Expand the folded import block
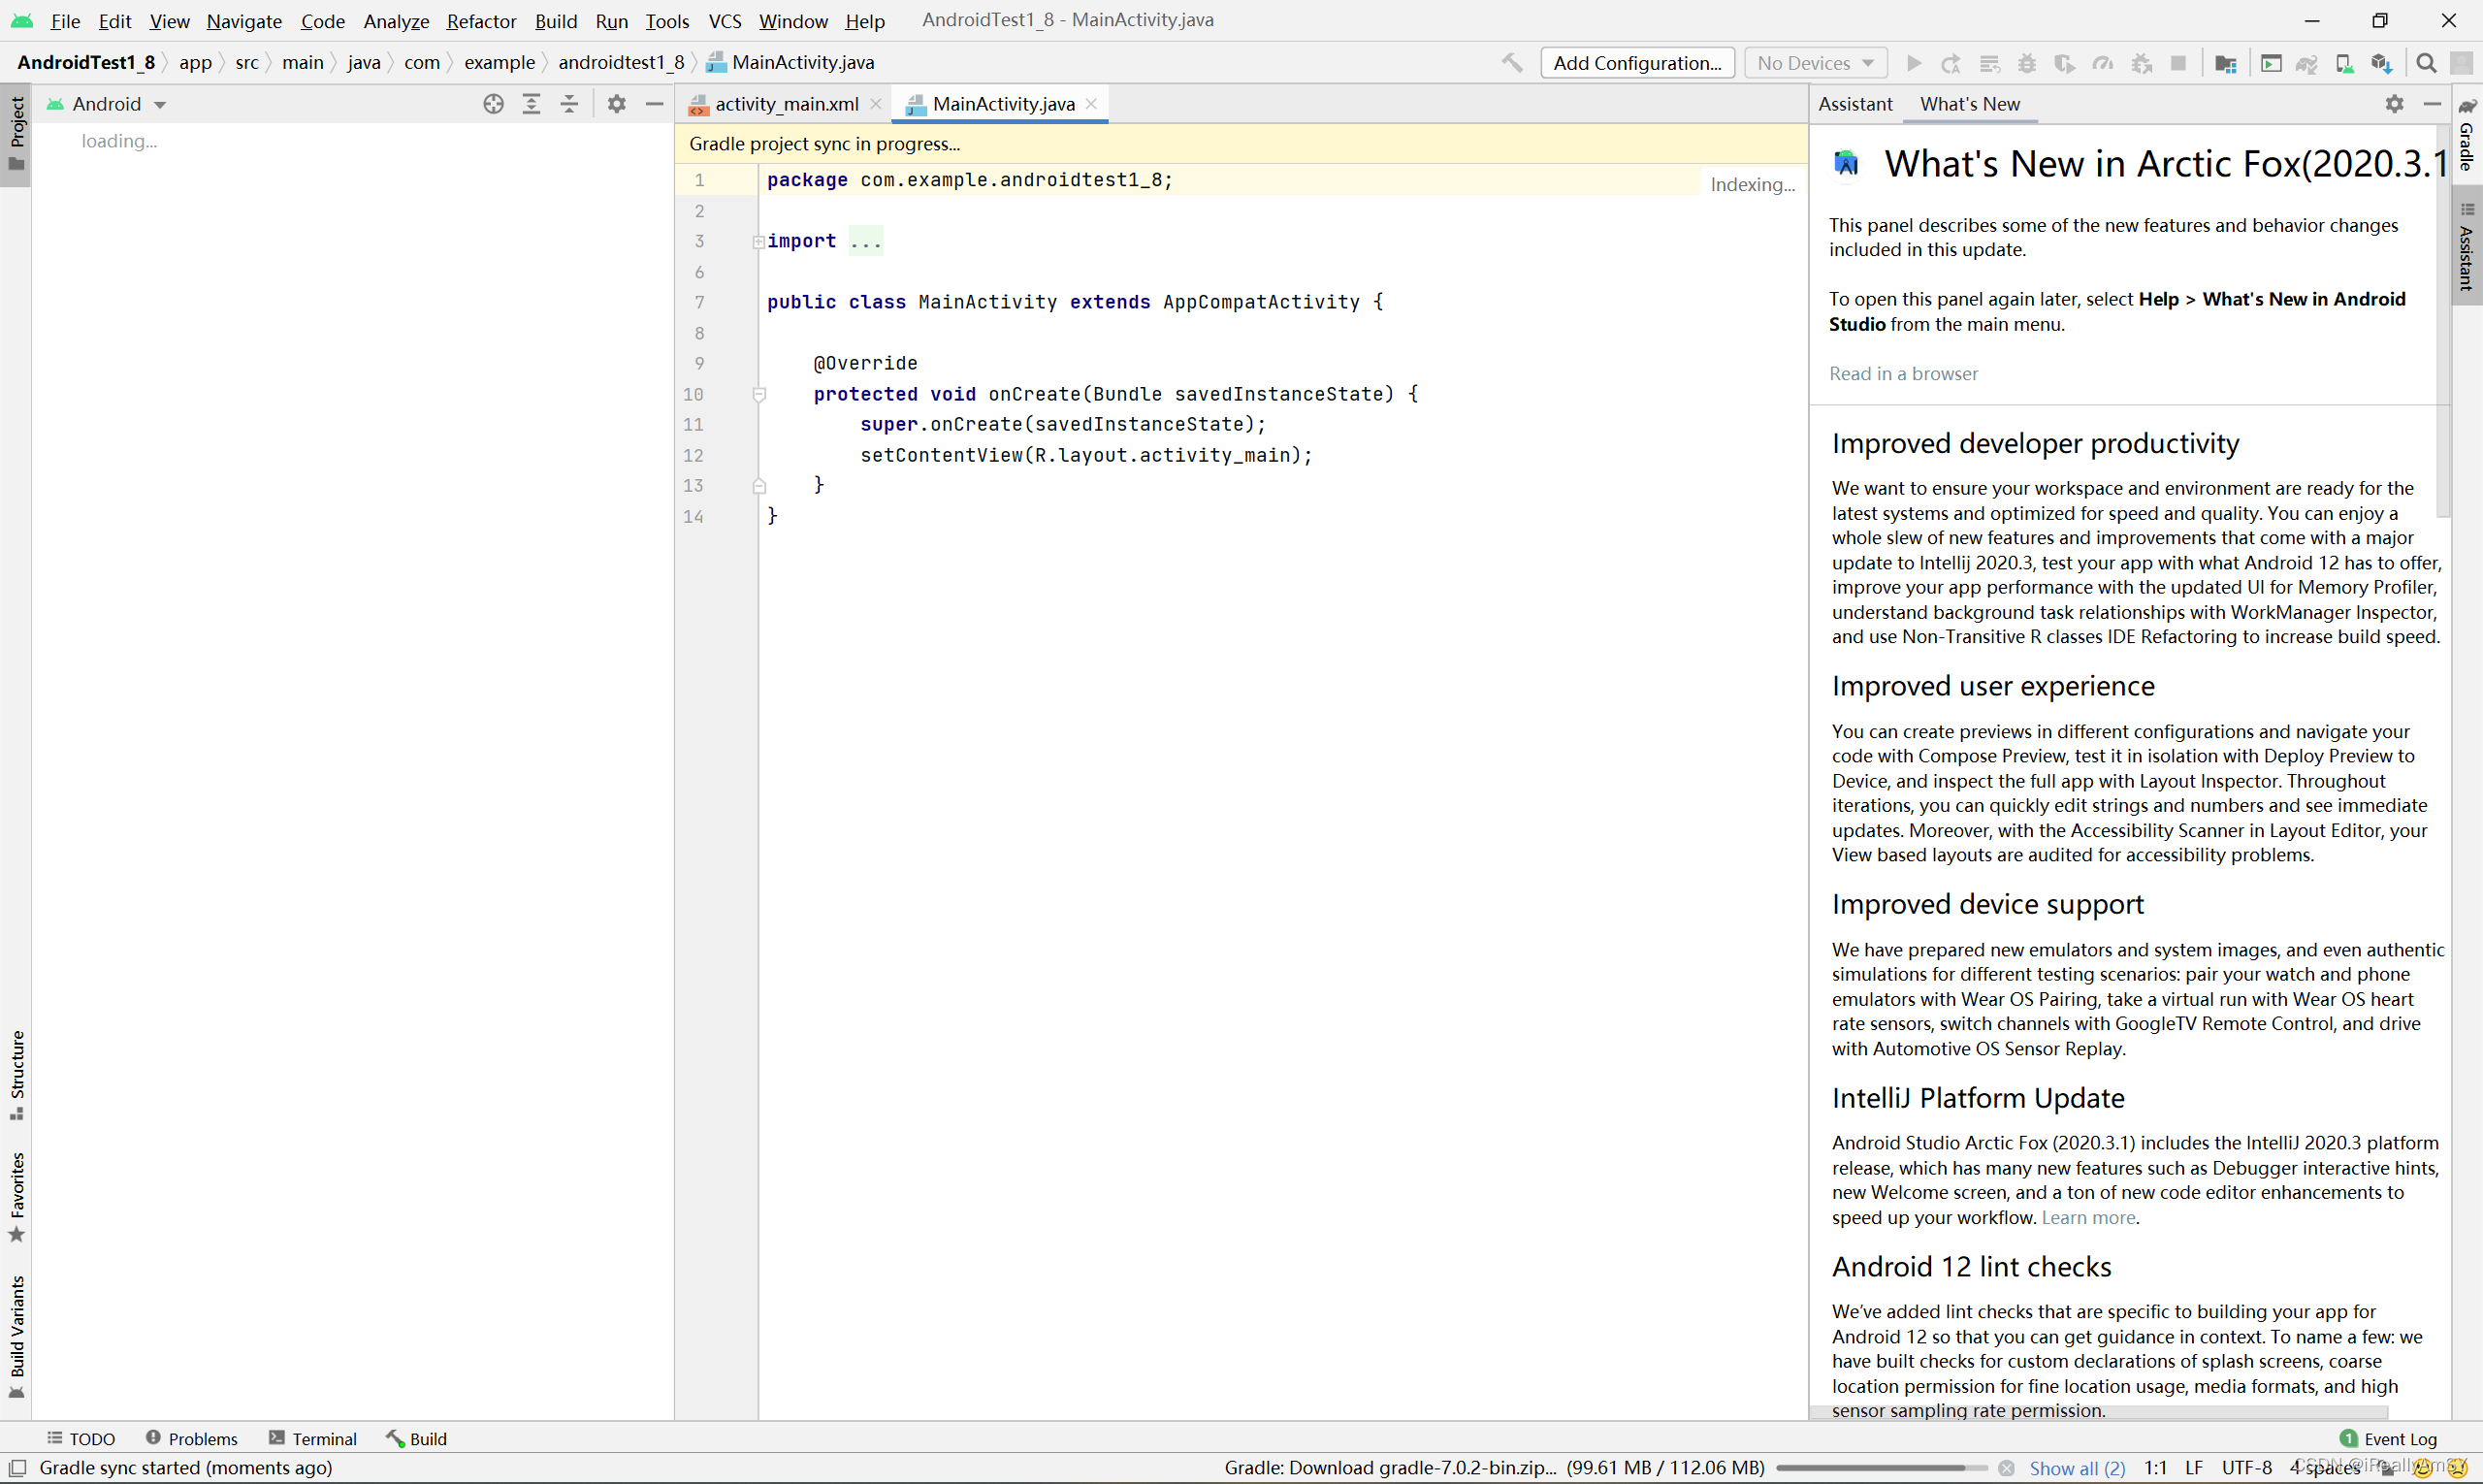The width and height of the screenshot is (2483, 1484). pos(759,242)
